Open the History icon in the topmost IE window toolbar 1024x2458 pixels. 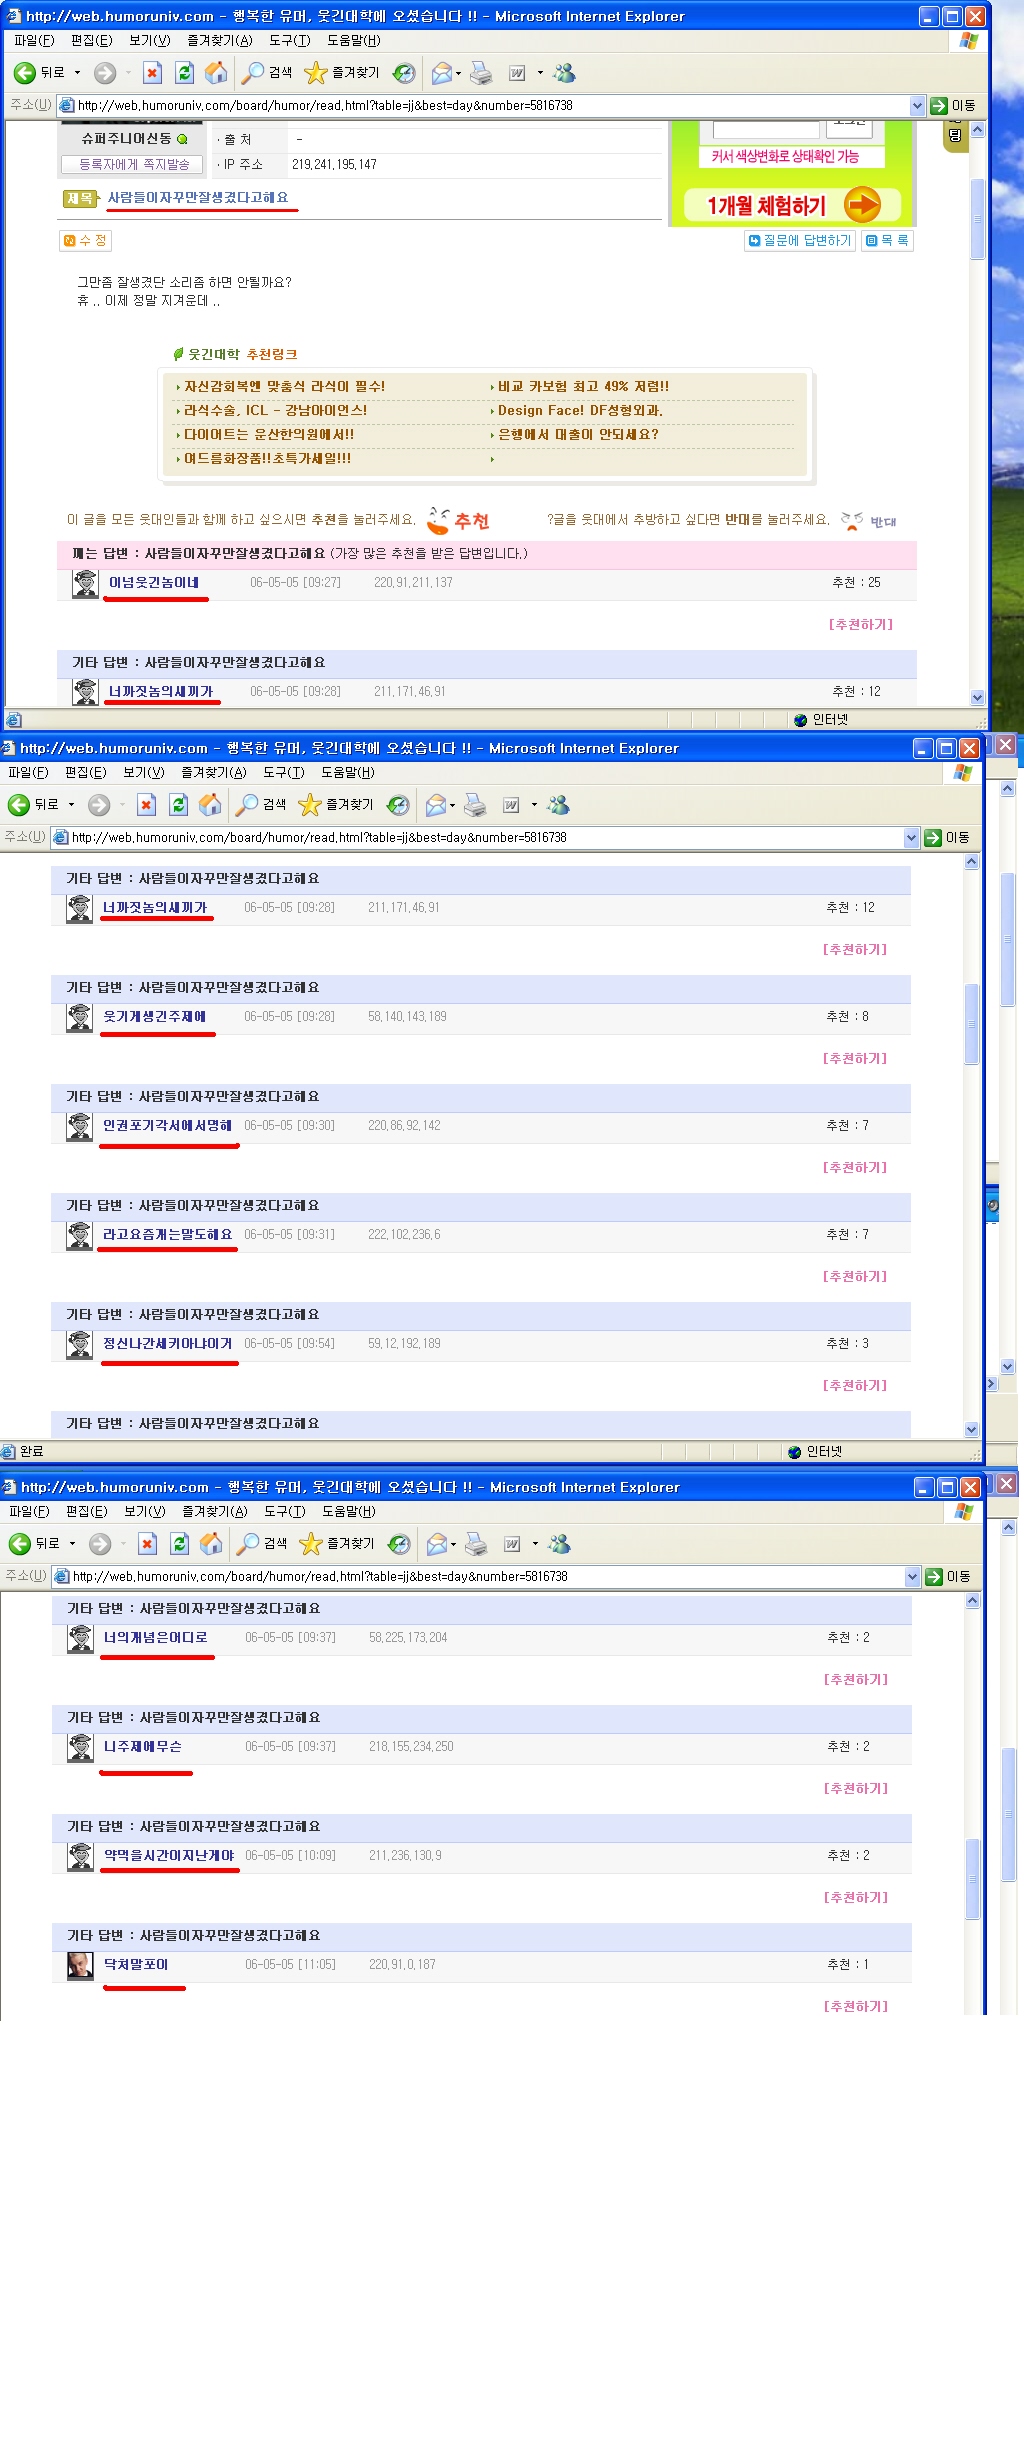pos(404,73)
